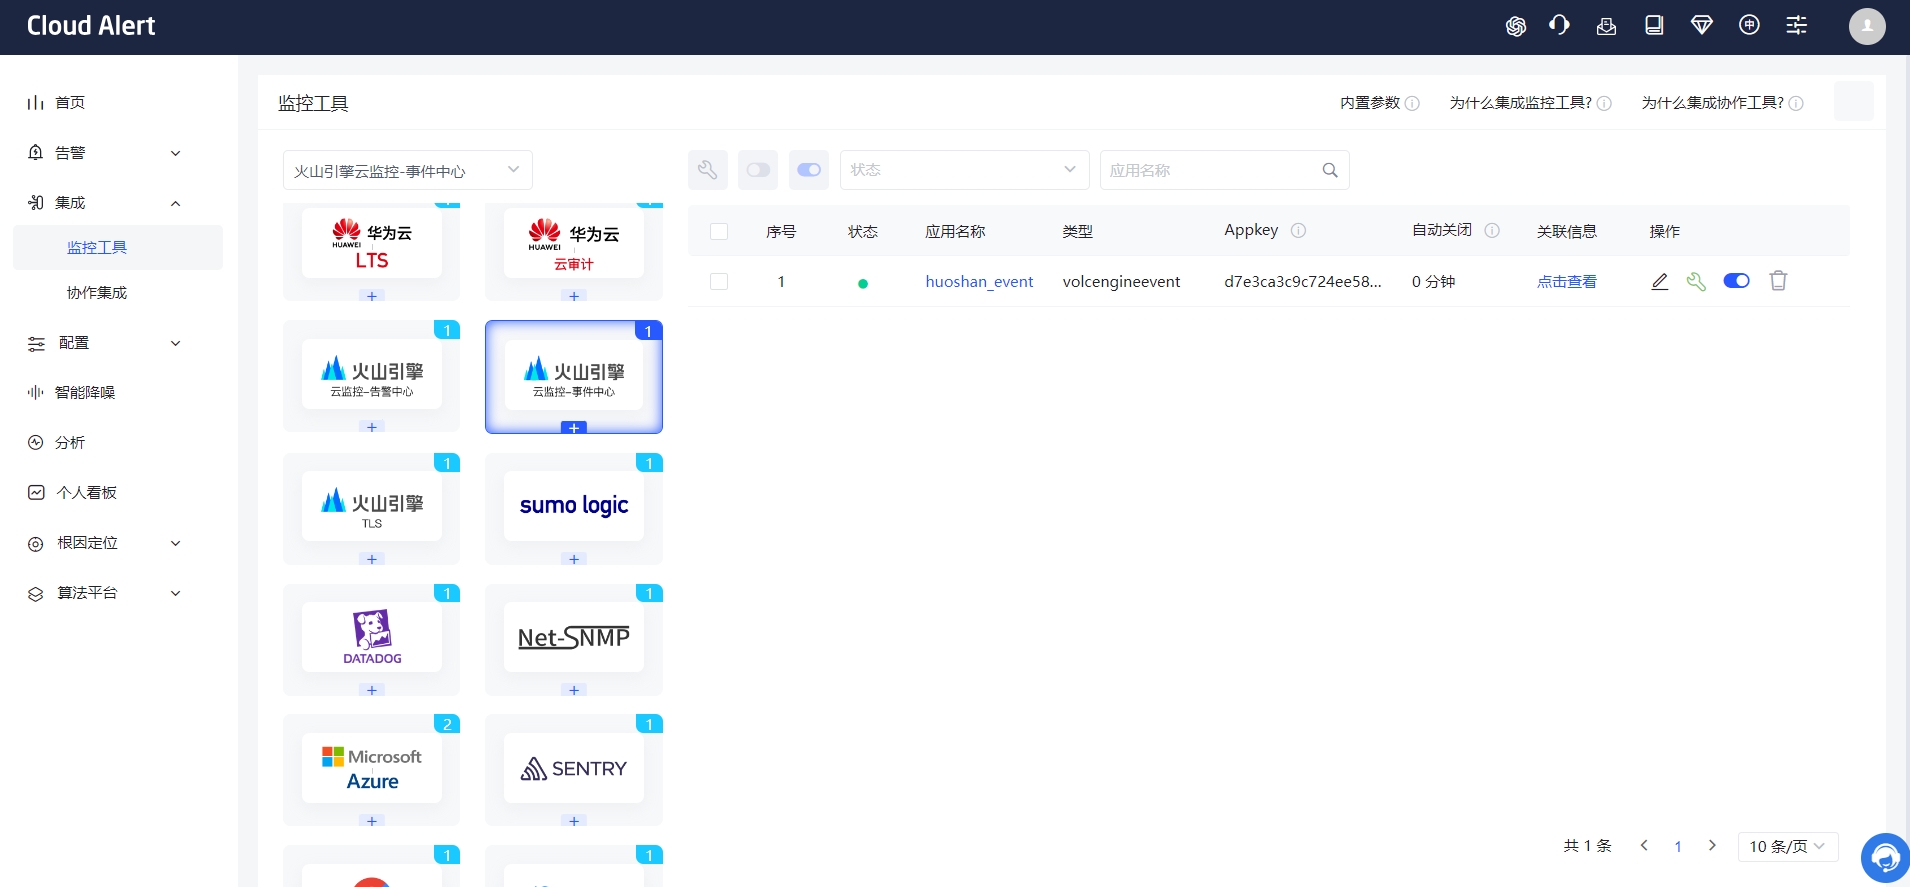Add integration with plus under SENTRY
1910x887 pixels.
574,821
